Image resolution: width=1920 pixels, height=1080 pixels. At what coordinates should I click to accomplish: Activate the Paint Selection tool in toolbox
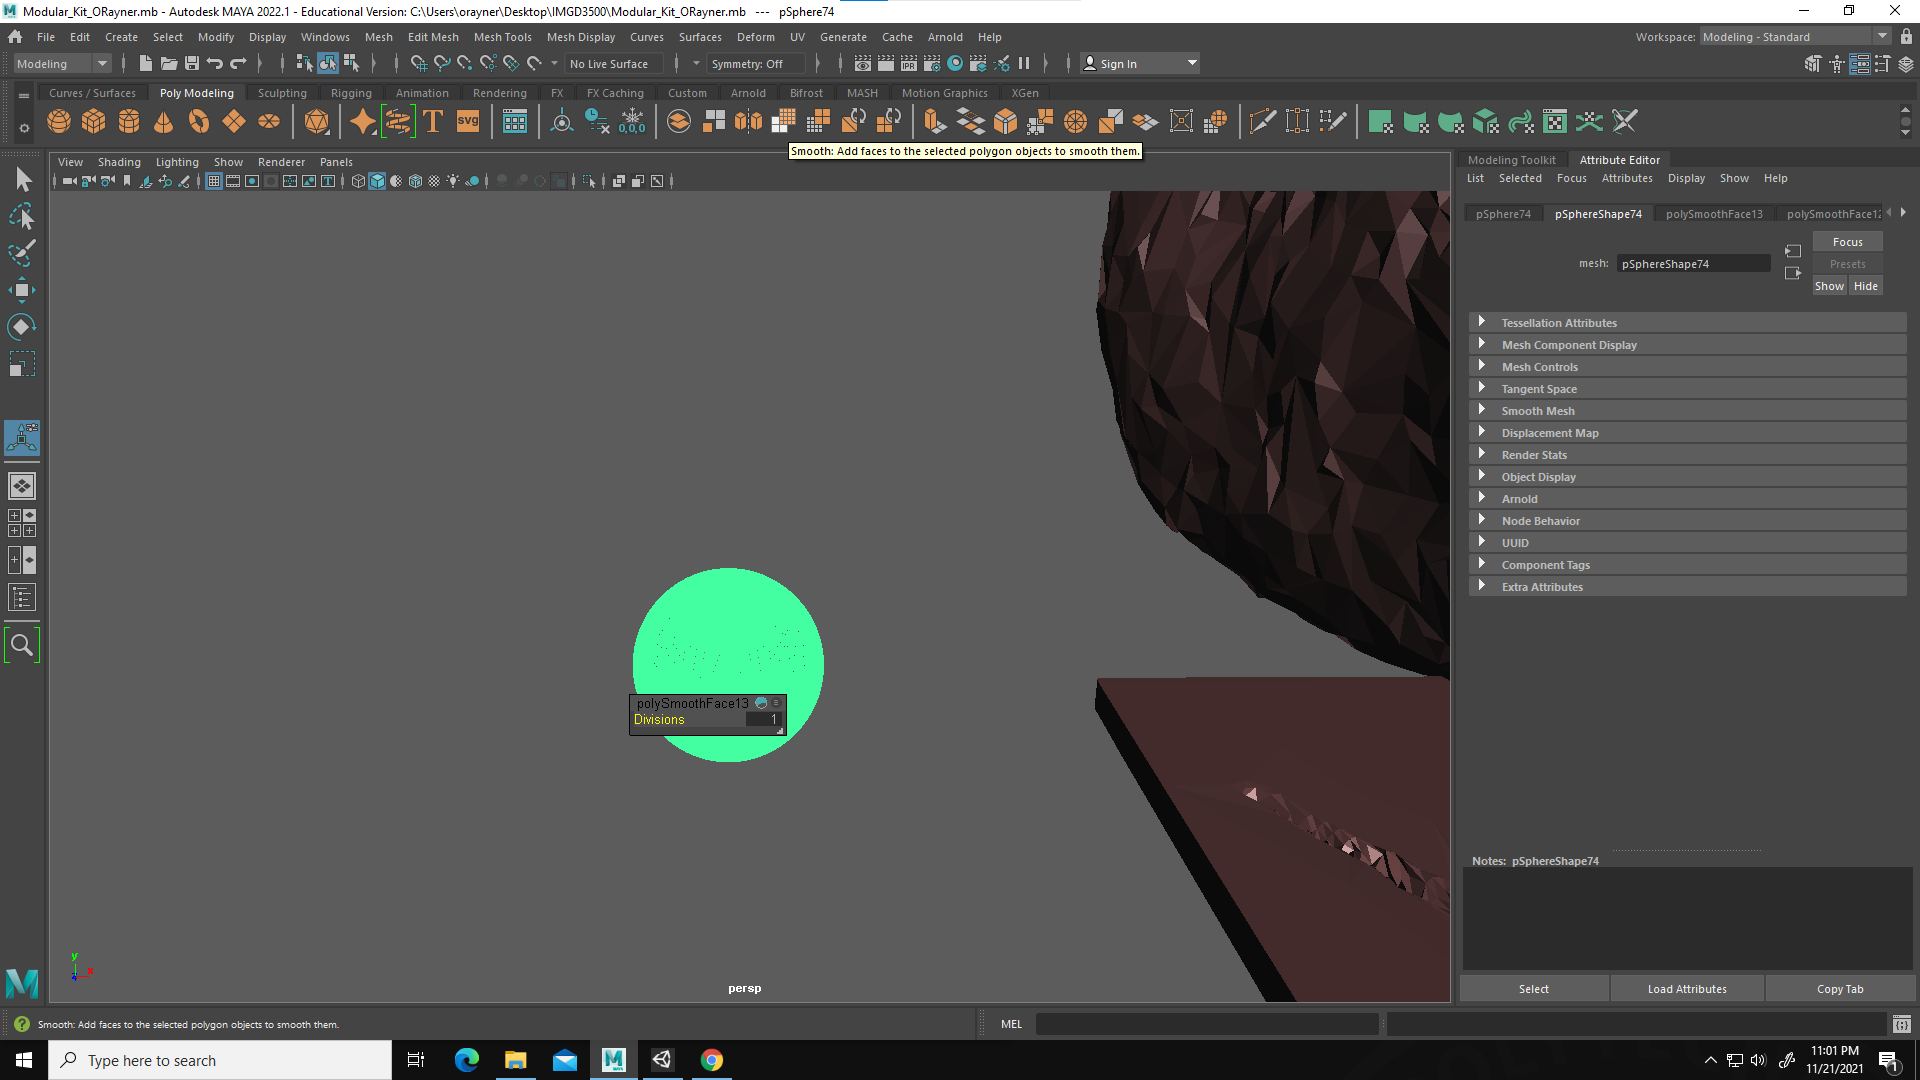click(x=22, y=254)
